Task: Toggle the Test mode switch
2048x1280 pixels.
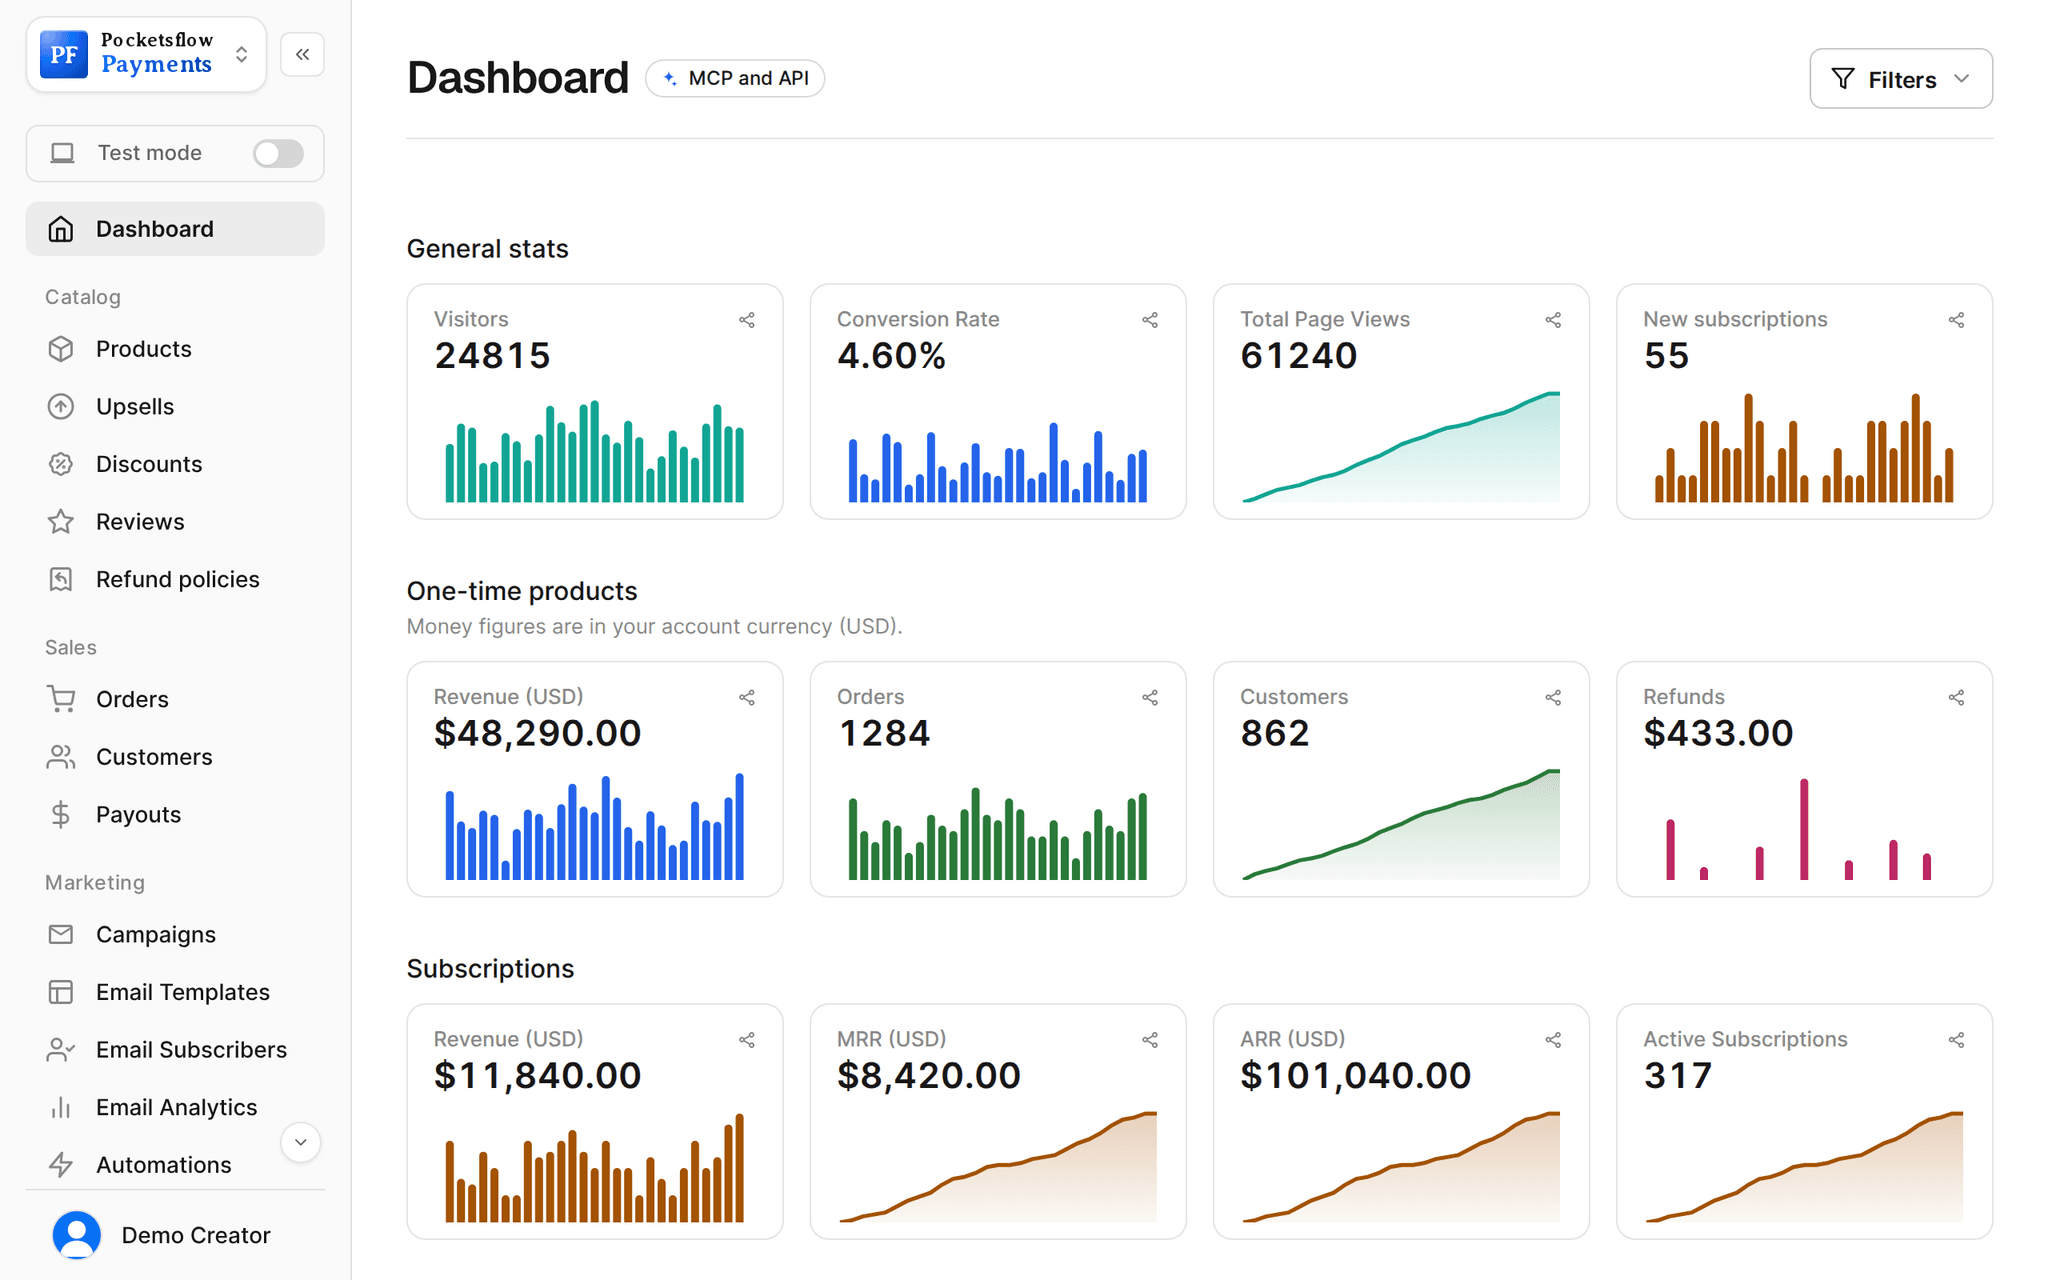Action: click(278, 153)
